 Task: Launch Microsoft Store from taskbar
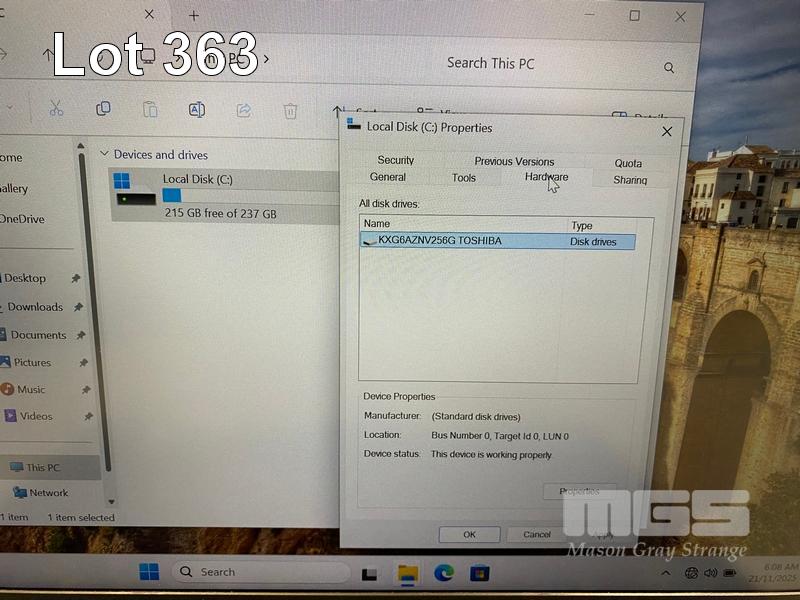click(x=480, y=572)
